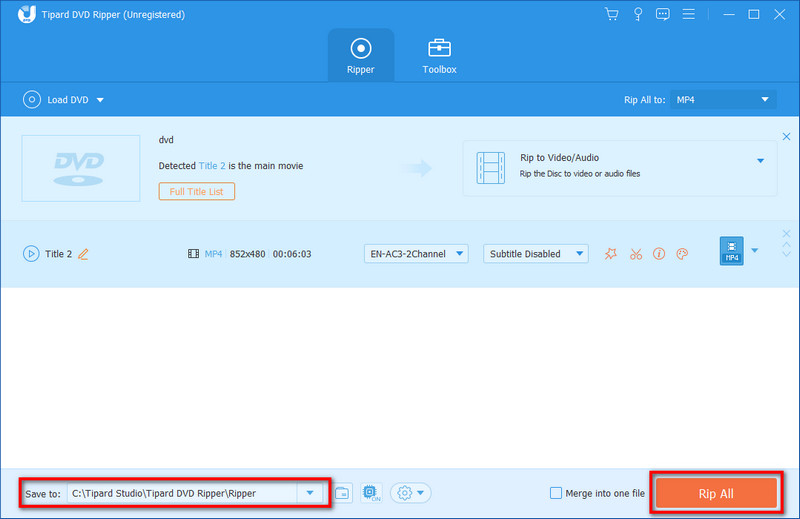Viewport: 800px width, 519px height.
Task: Play the Title 2 preview
Action: click(31, 254)
